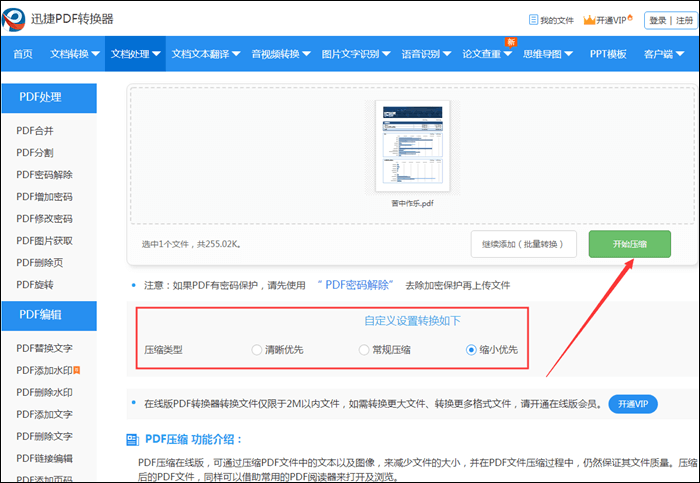Image resolution: width=700 pixels, height=483 pixels.
Task: Open PDF链接编辑 in sidebar
Action: click(x=44, y=458)
